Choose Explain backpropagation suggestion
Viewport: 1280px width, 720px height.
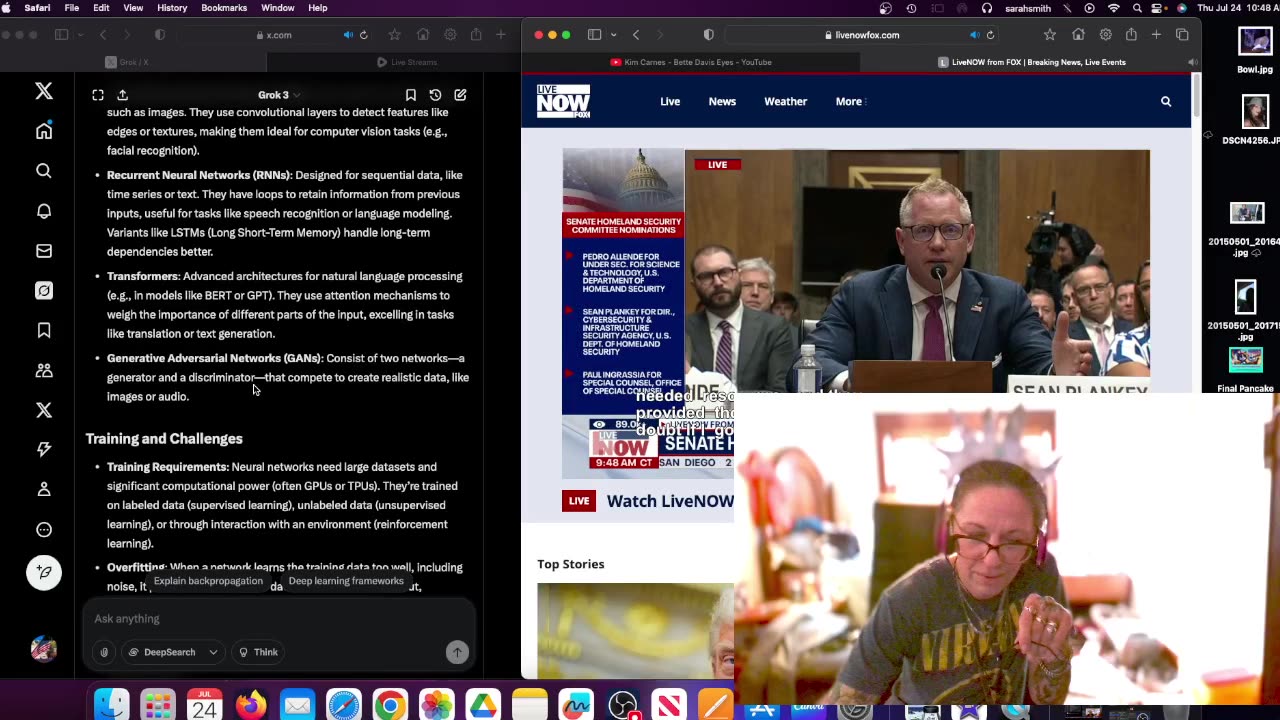[208, 581]
